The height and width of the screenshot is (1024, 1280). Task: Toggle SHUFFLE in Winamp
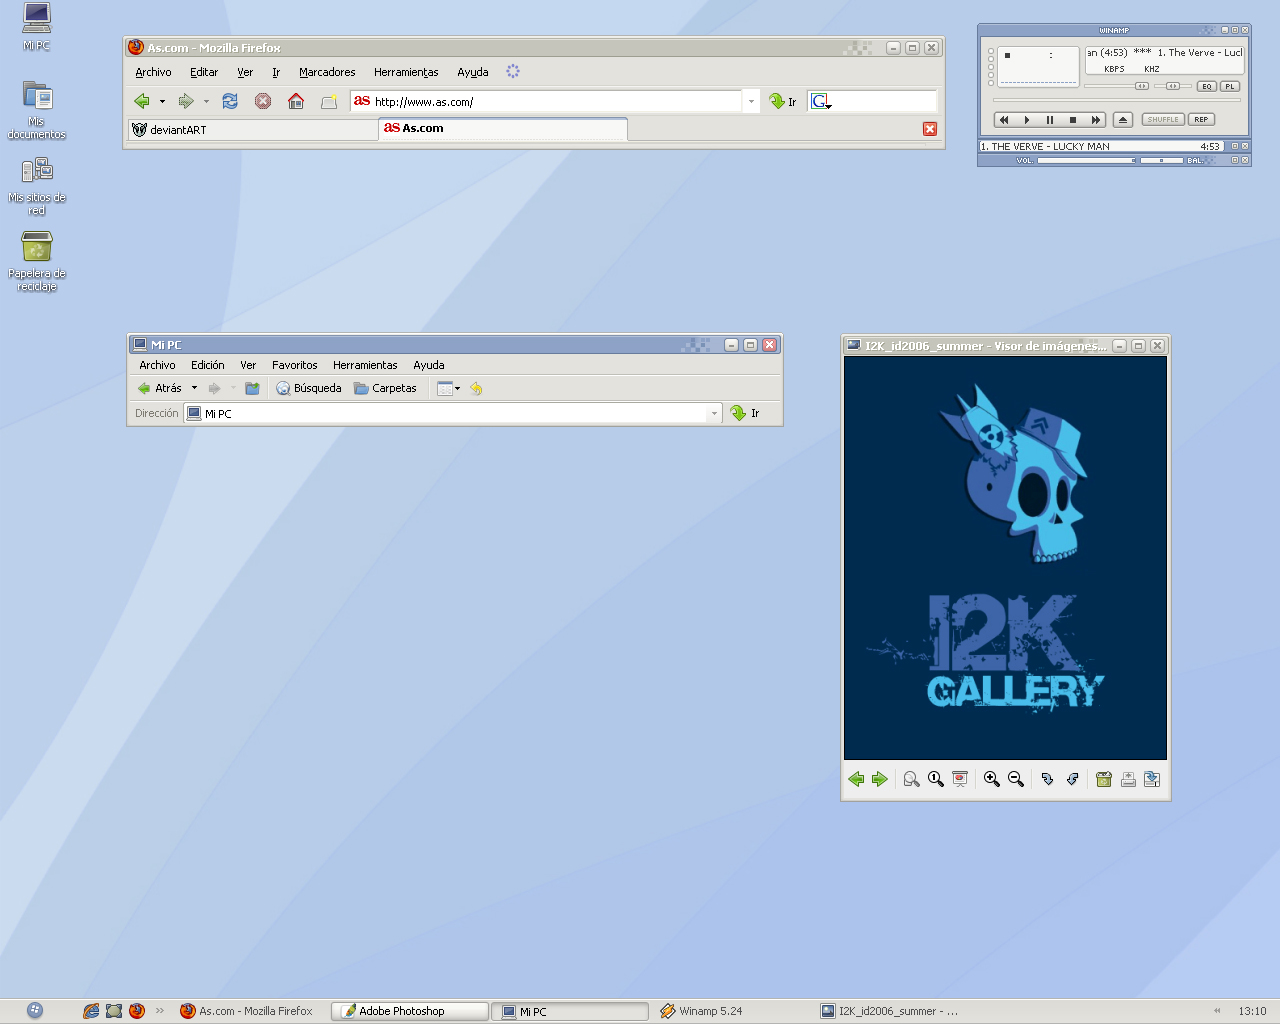point(1163,119)
